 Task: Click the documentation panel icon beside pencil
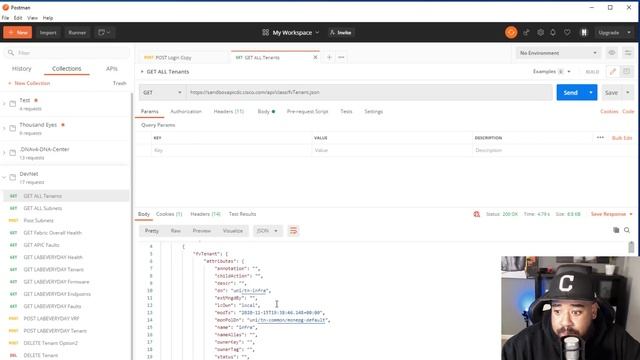(x=627, y=71)
